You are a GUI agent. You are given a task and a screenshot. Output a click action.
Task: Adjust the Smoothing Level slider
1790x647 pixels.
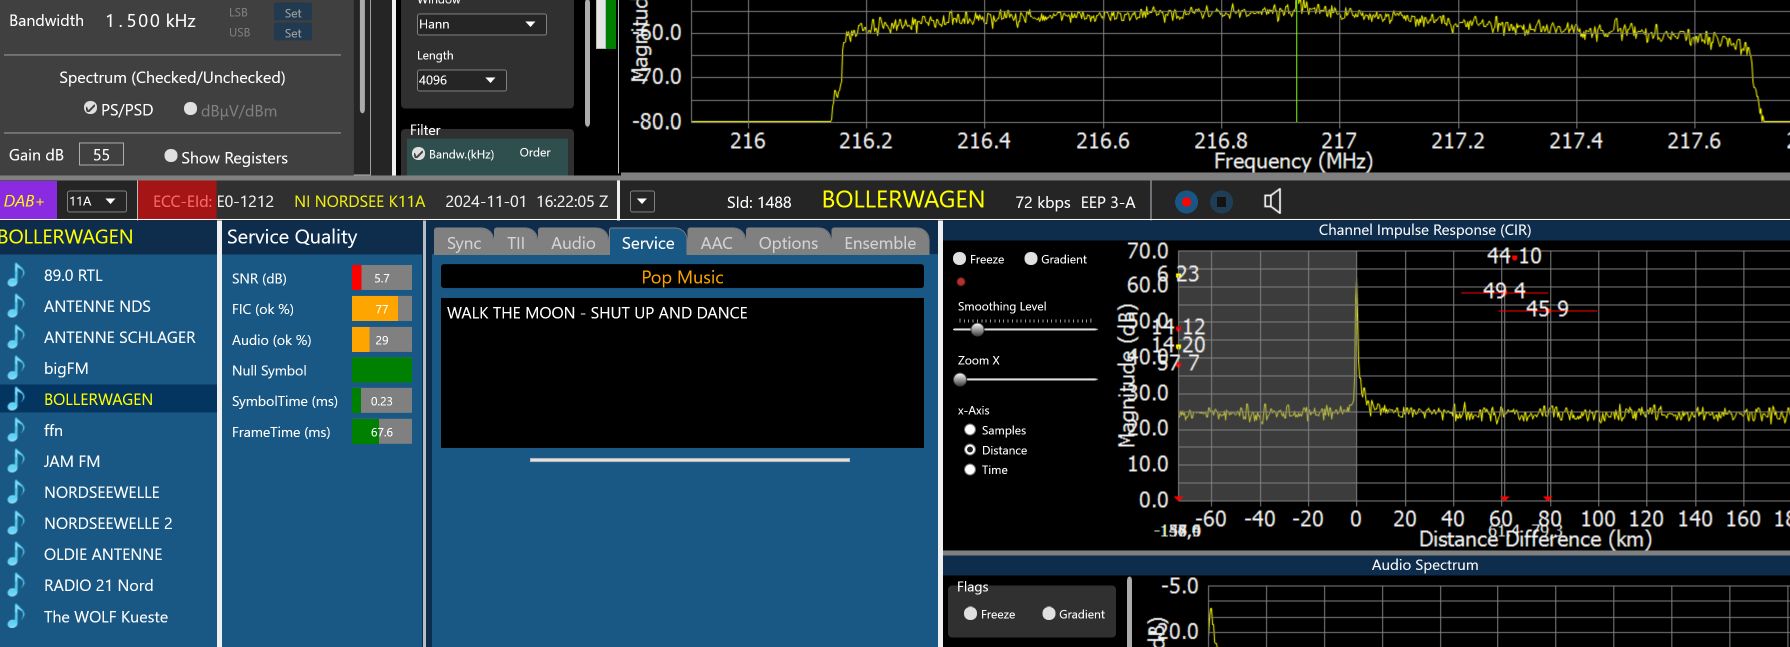point(977,329)
